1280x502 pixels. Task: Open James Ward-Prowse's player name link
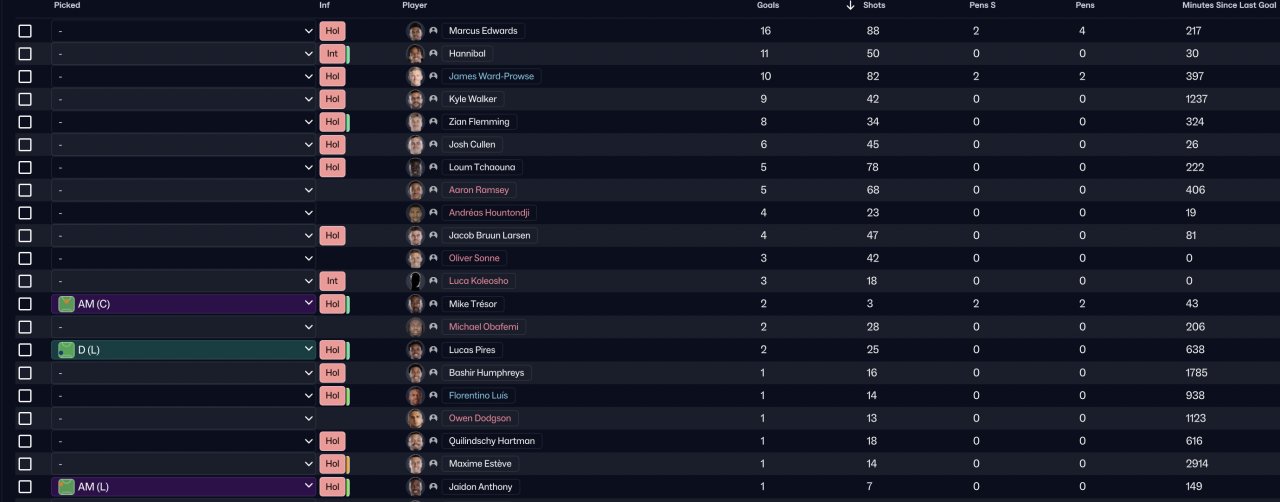pos(491,76)
